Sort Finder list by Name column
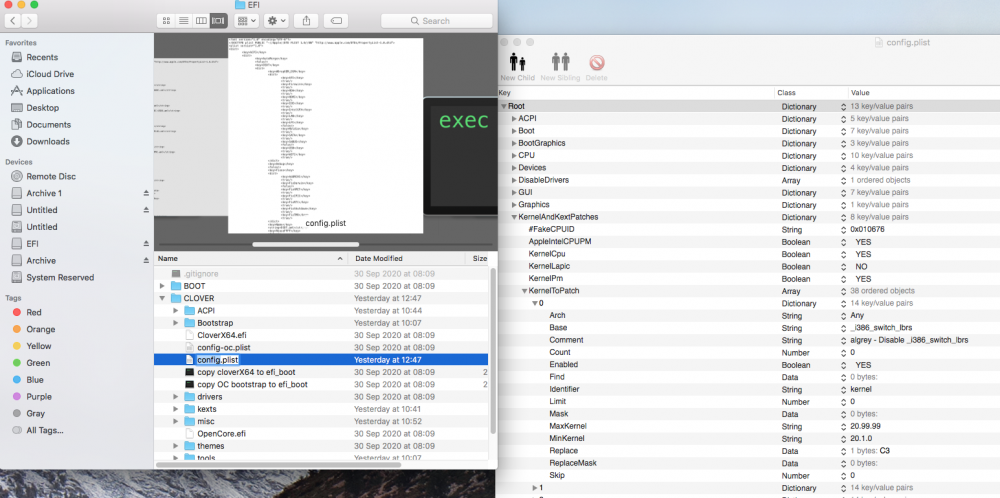The height and width of the screenshot is (498, 1000). pos(251,259)
